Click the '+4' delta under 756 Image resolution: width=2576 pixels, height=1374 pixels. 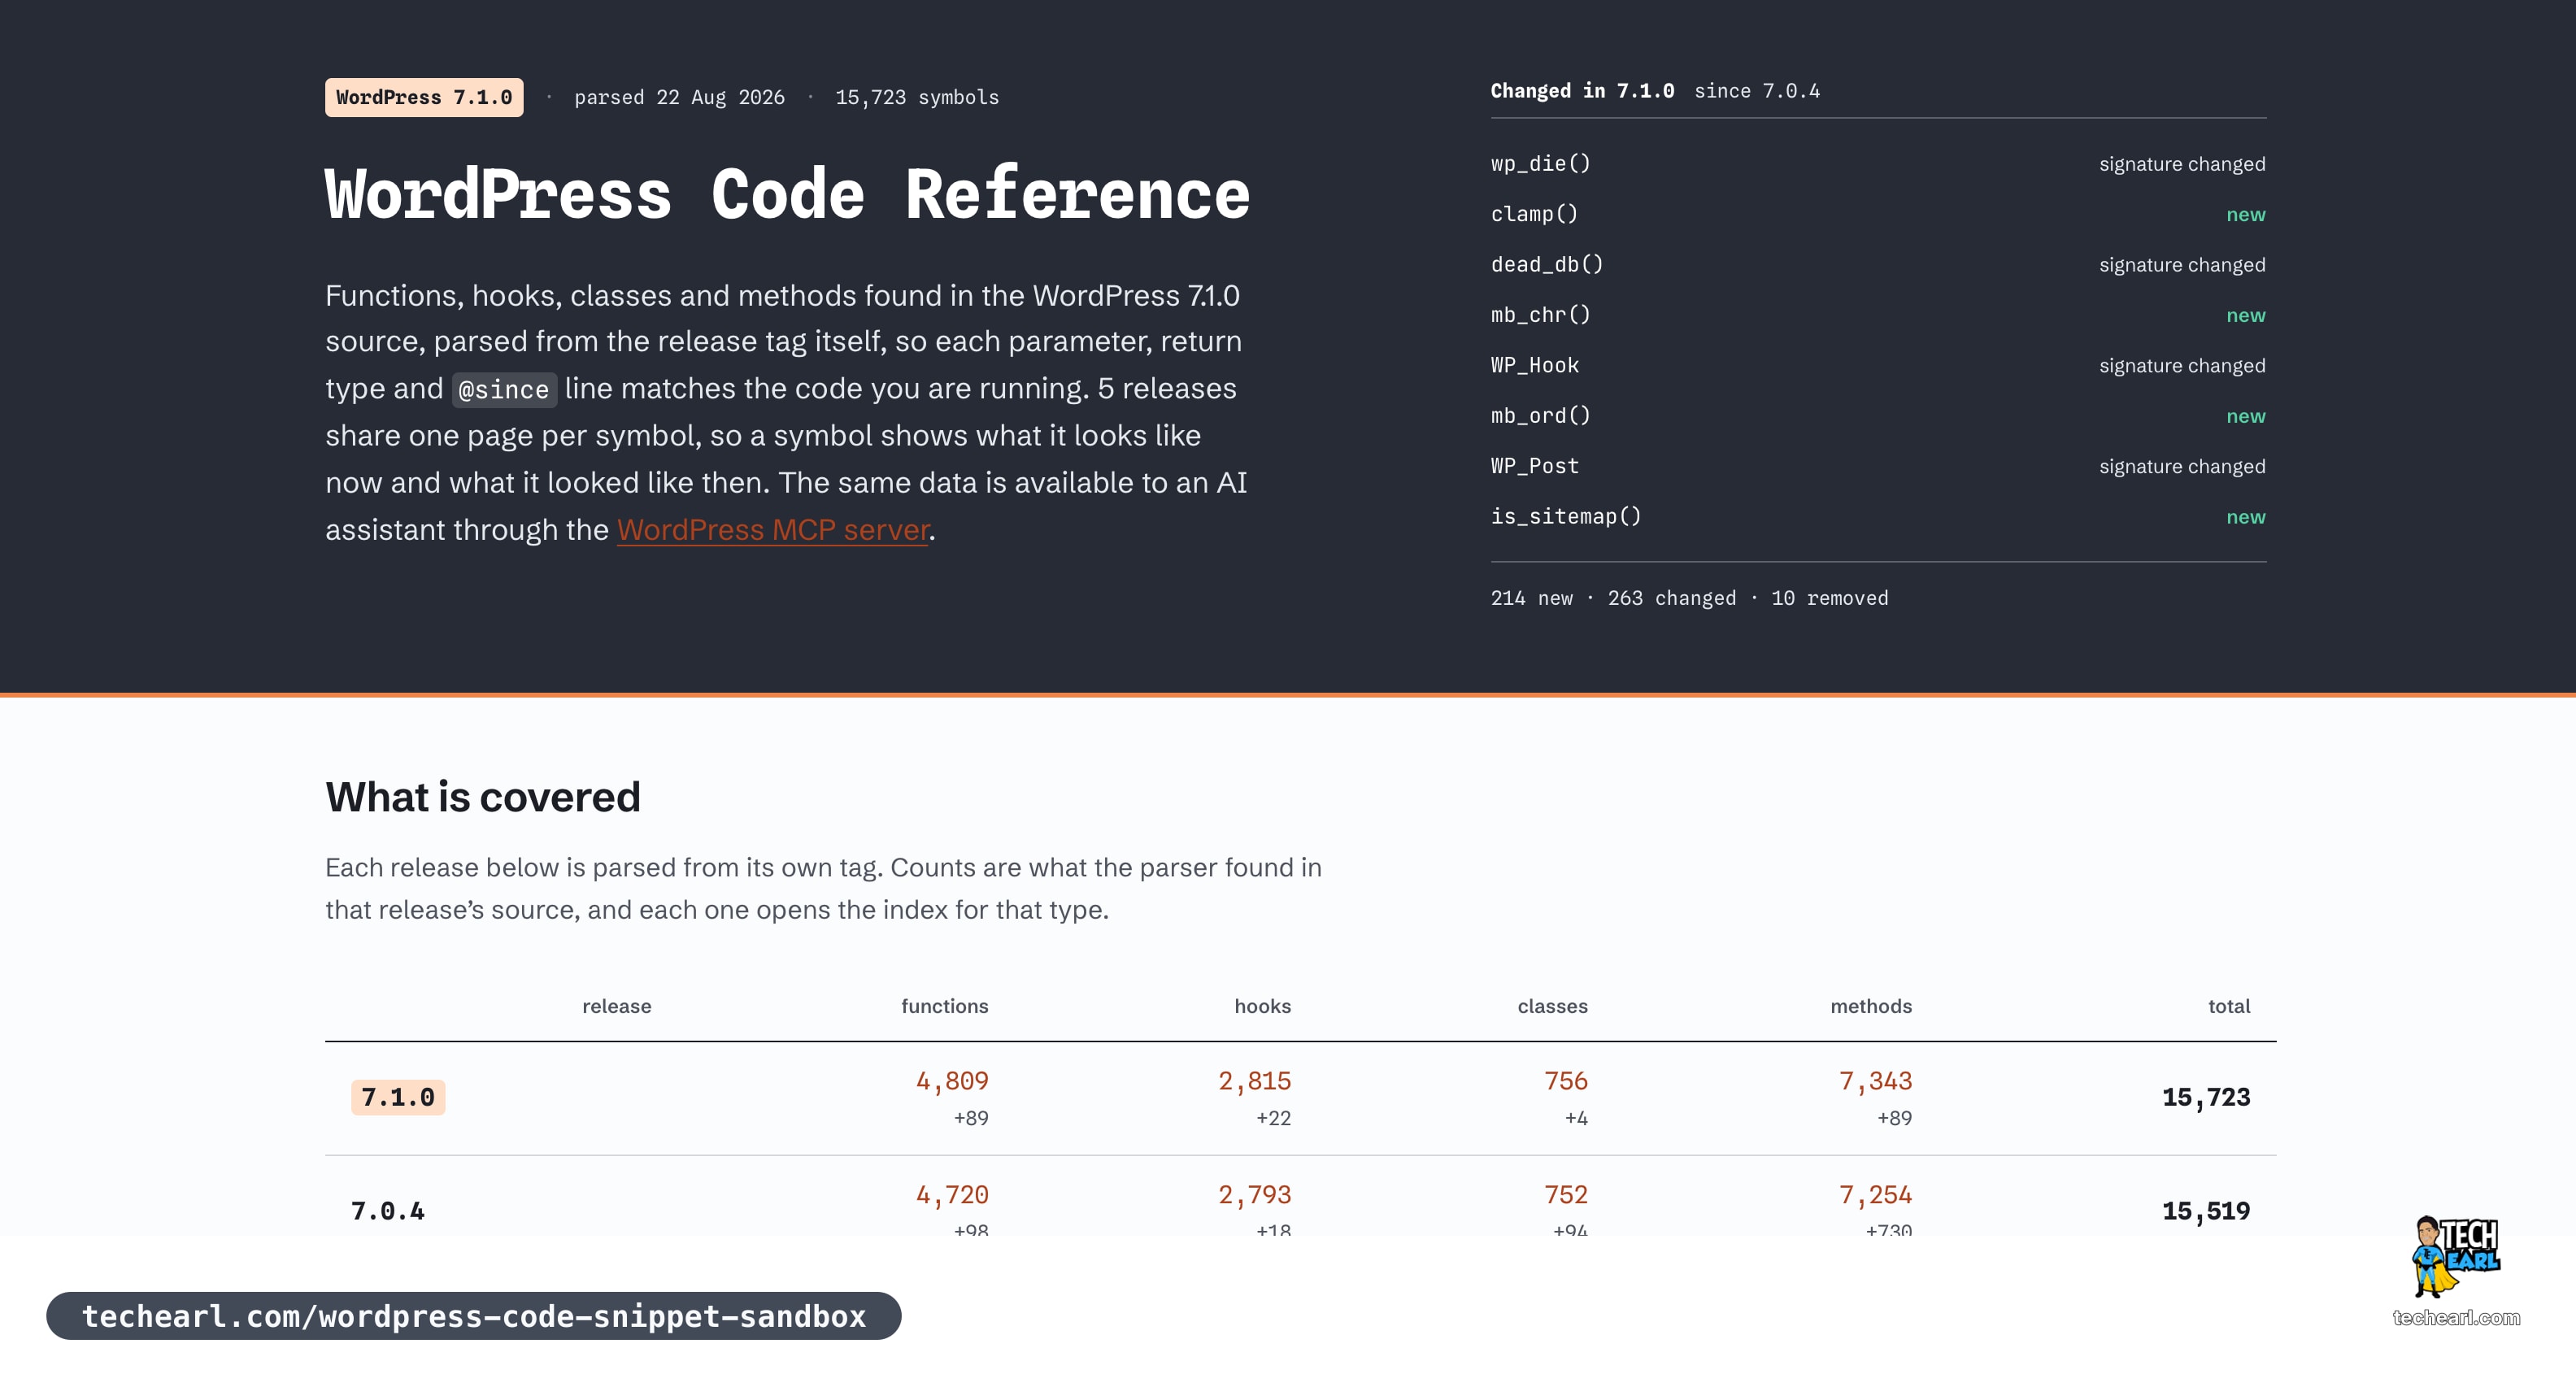[x=1576, y=1118]
